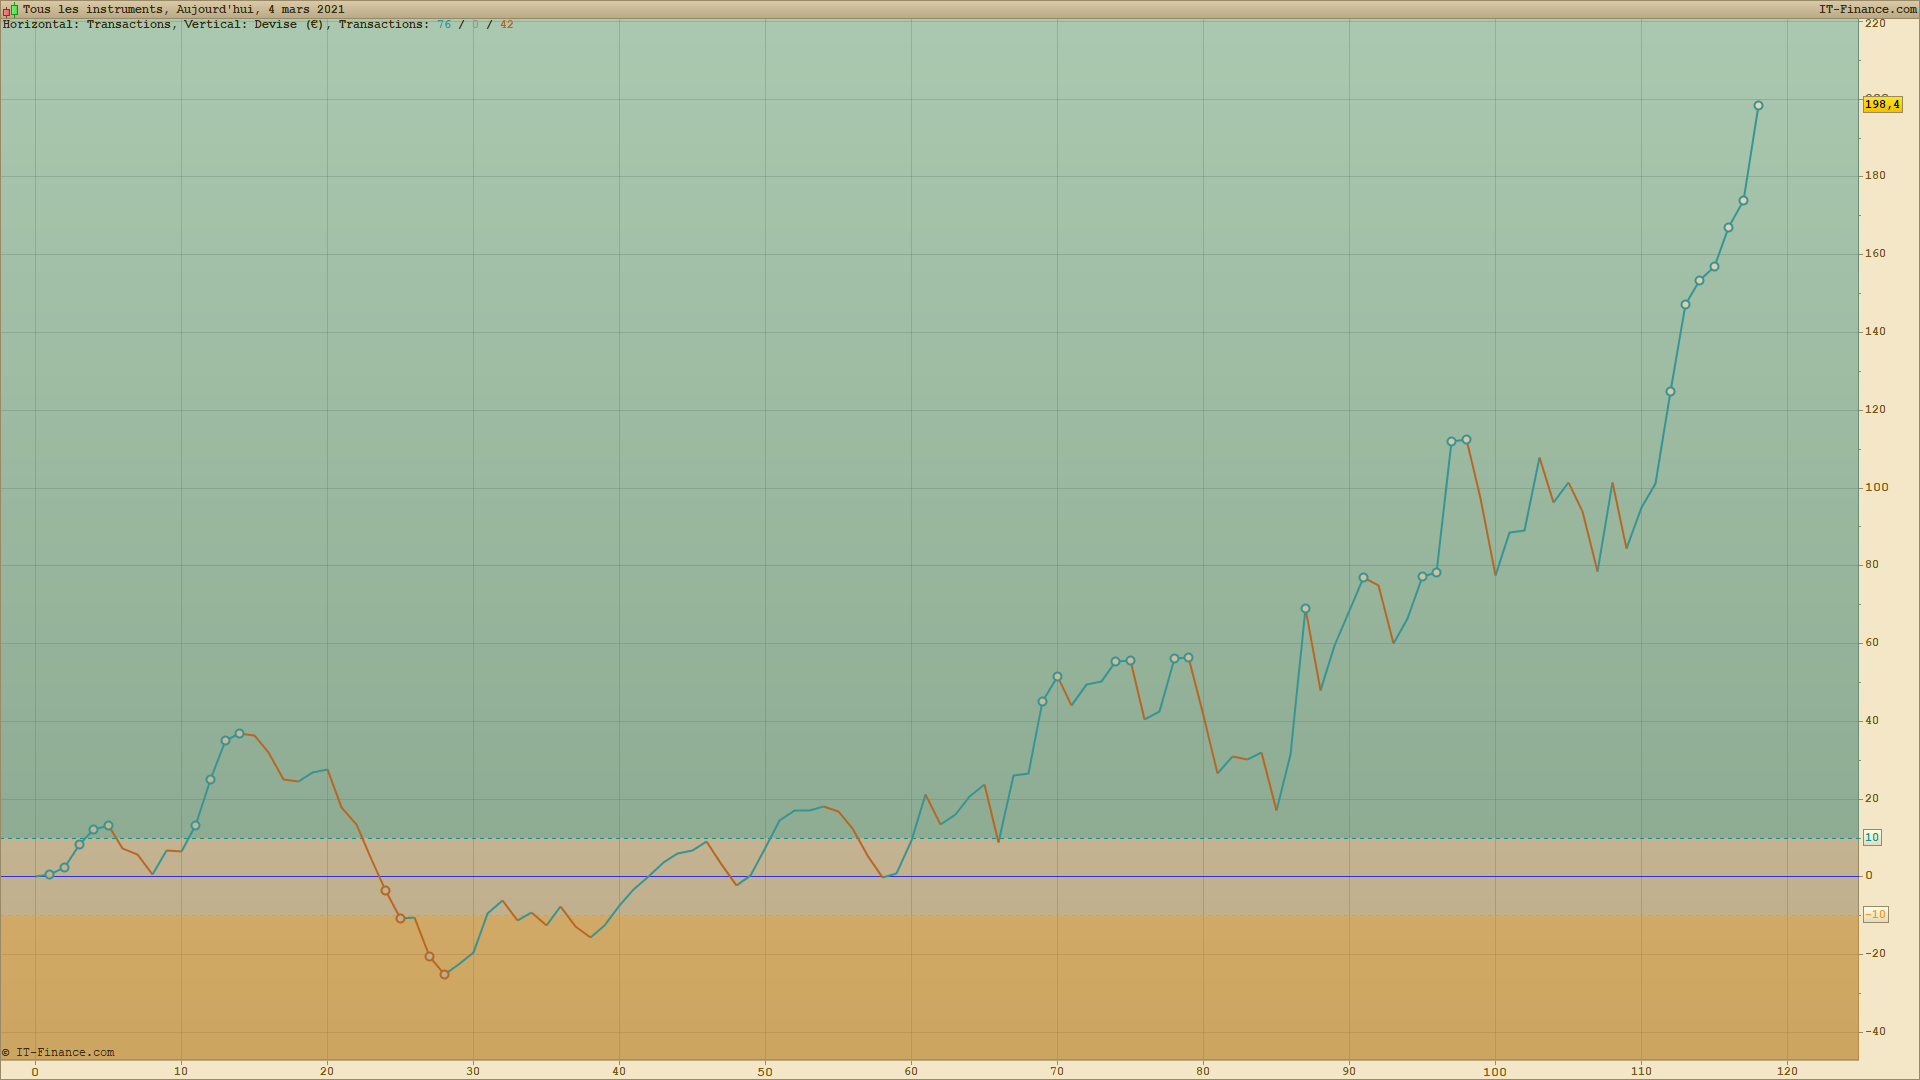Click the x-axis label 120
Screen dimensions: 1920x1080
[1787, 1071]
